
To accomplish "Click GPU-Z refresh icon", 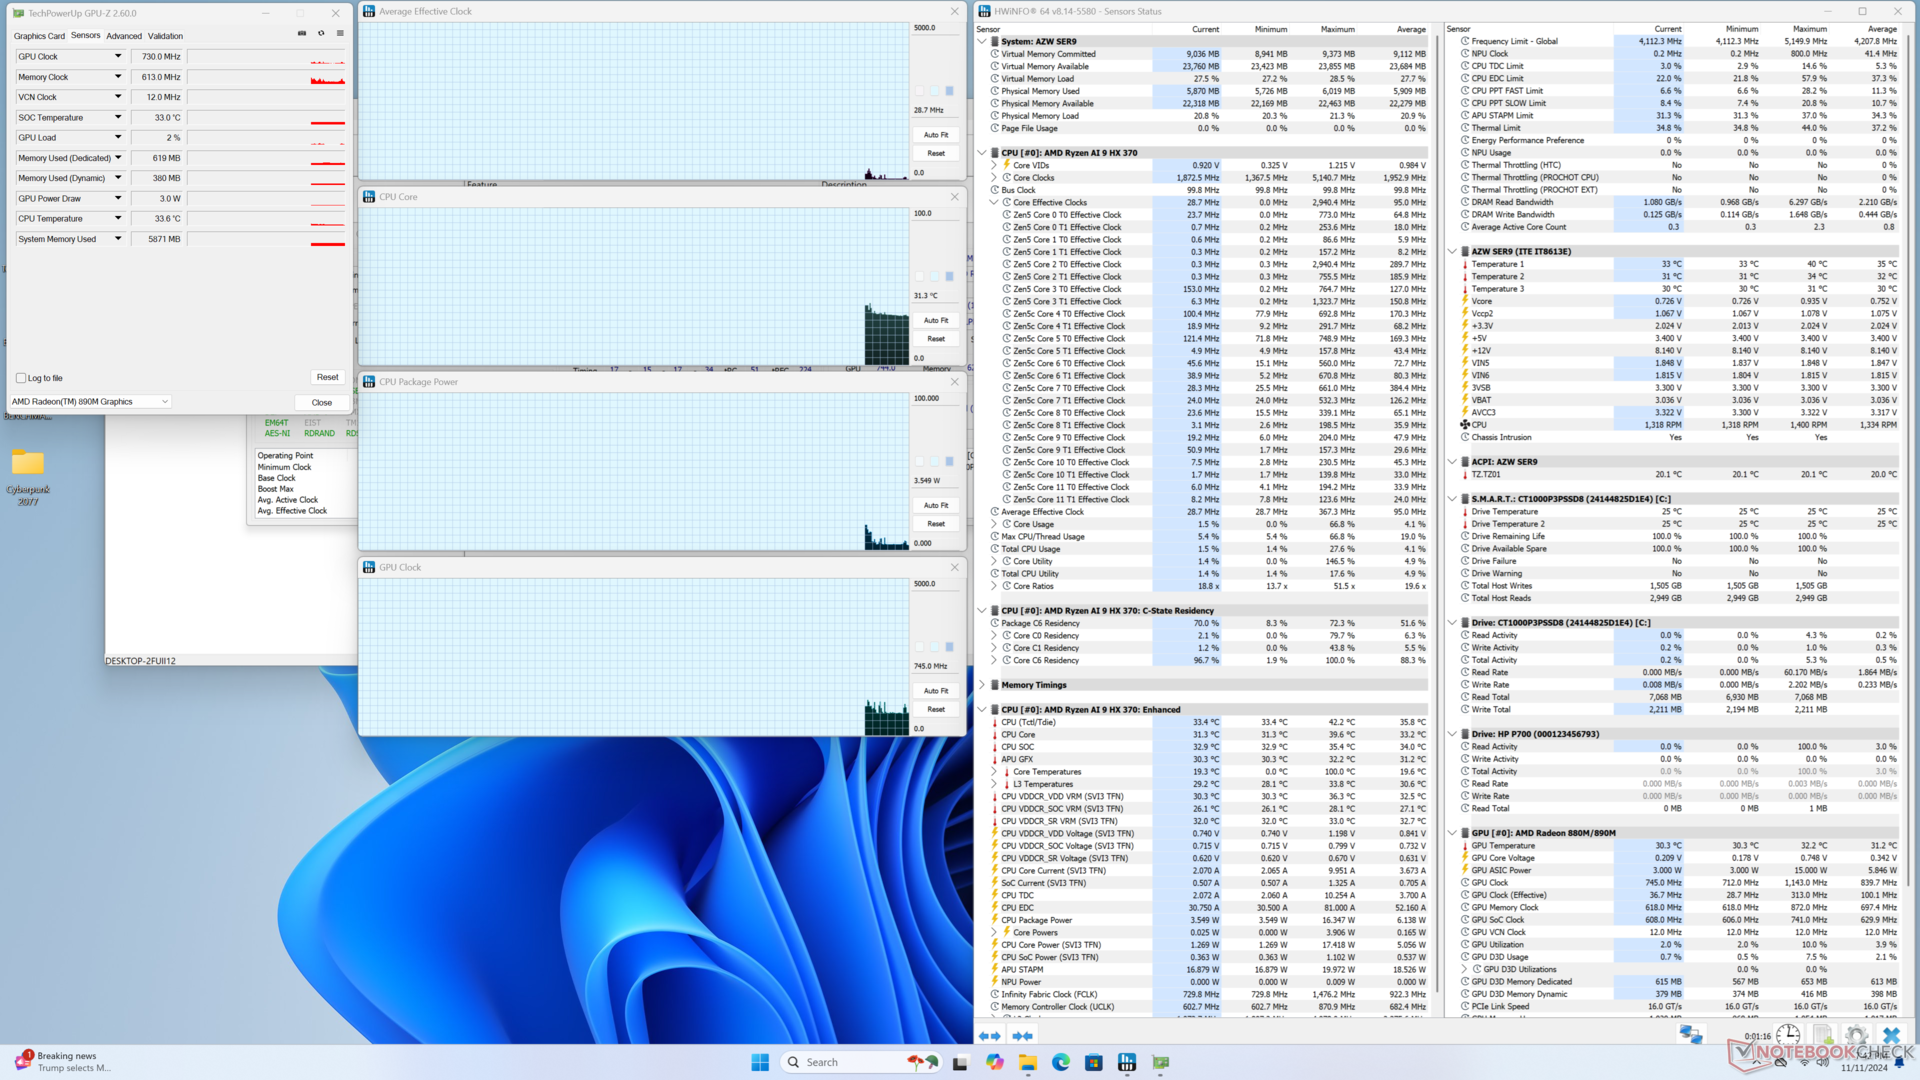I will coord(321,33).
